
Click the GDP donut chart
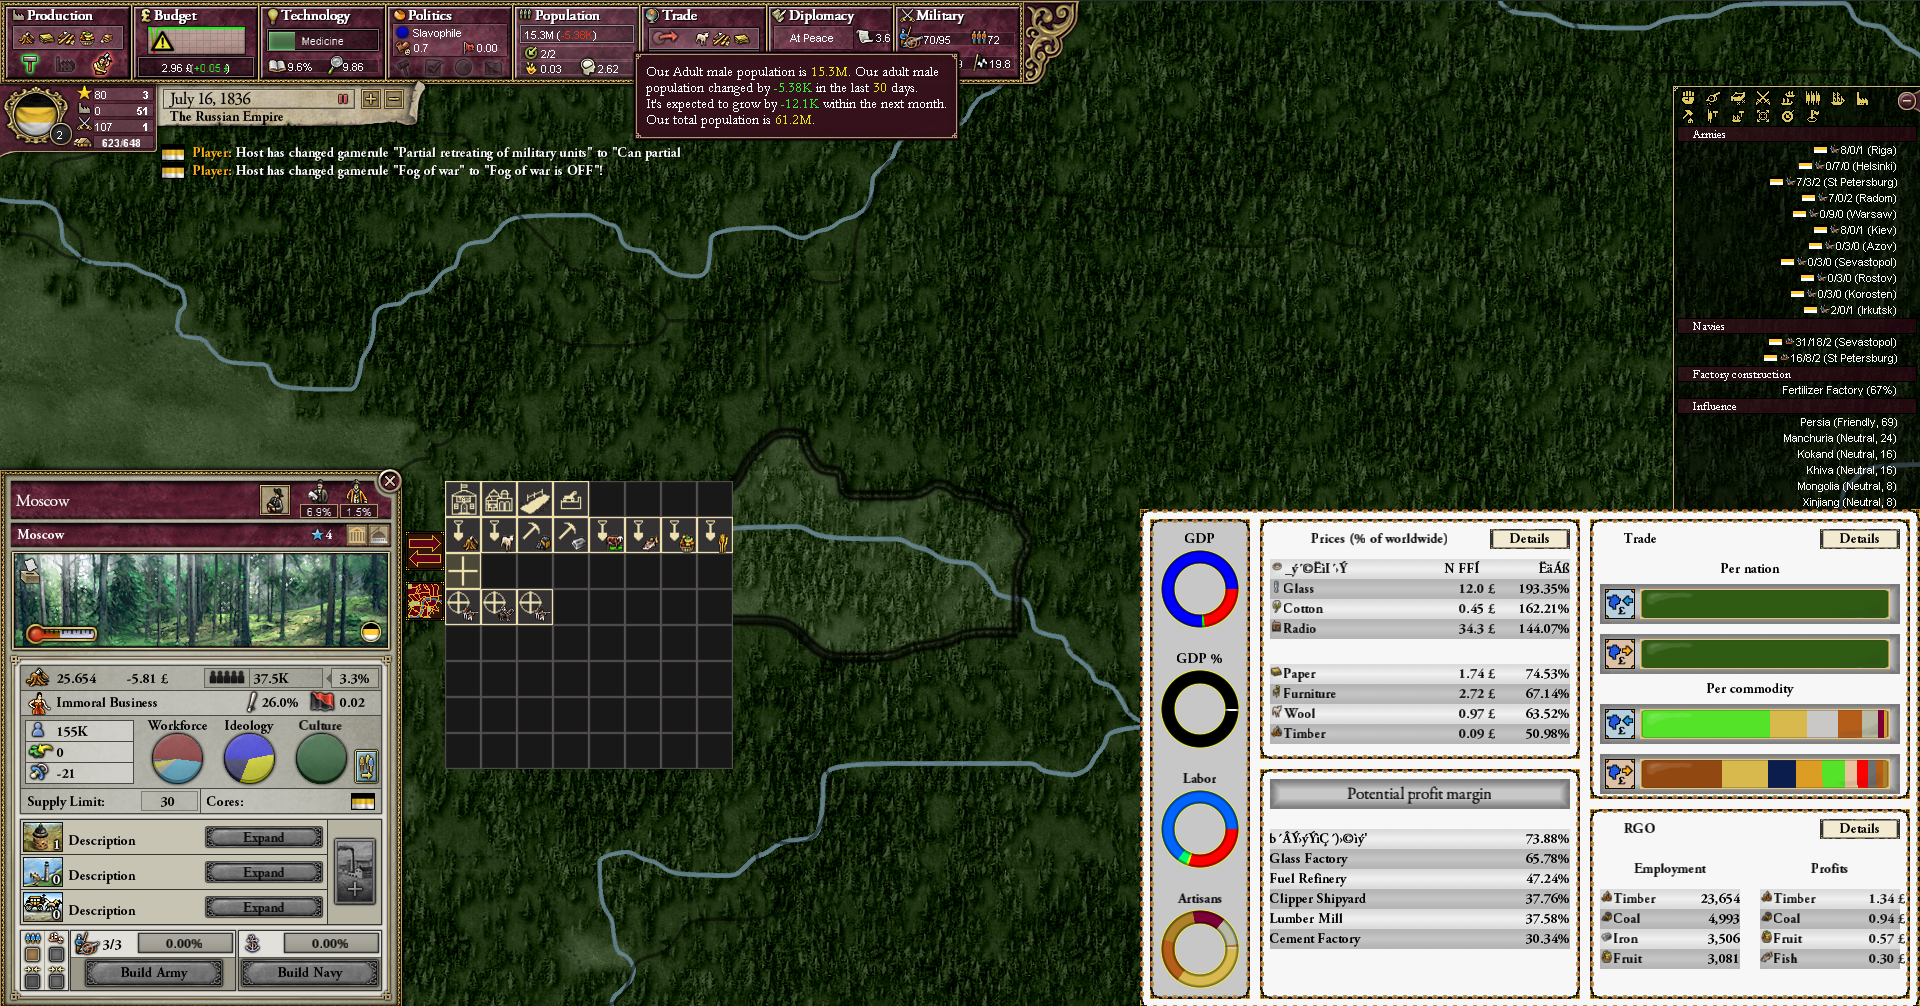point(1199,589)
